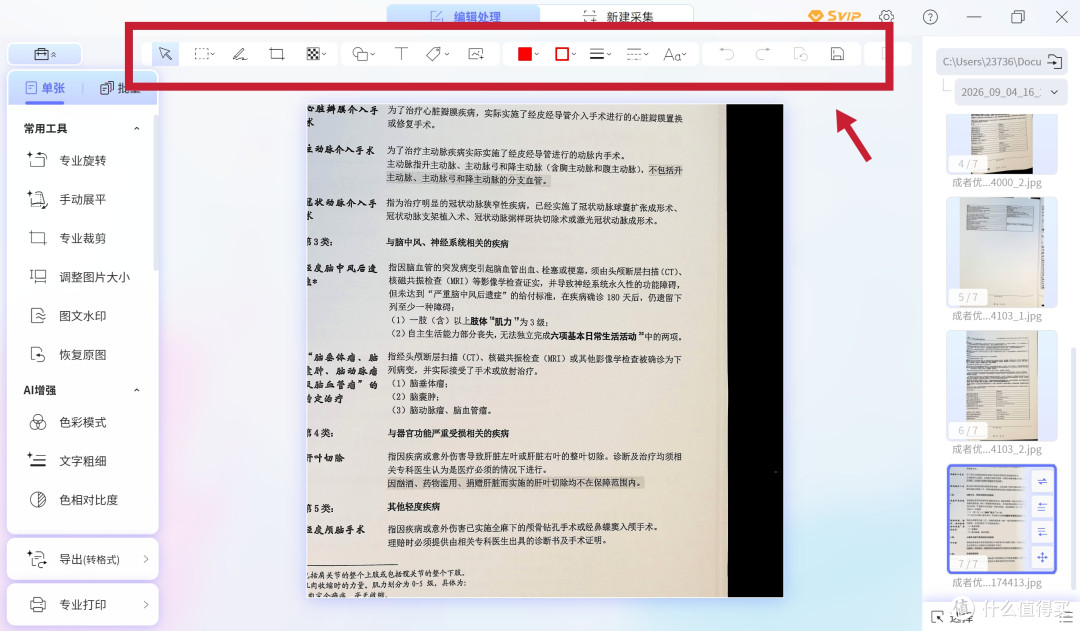
Task: Open 图文水印 watermark tool
Action: [66, 316]
